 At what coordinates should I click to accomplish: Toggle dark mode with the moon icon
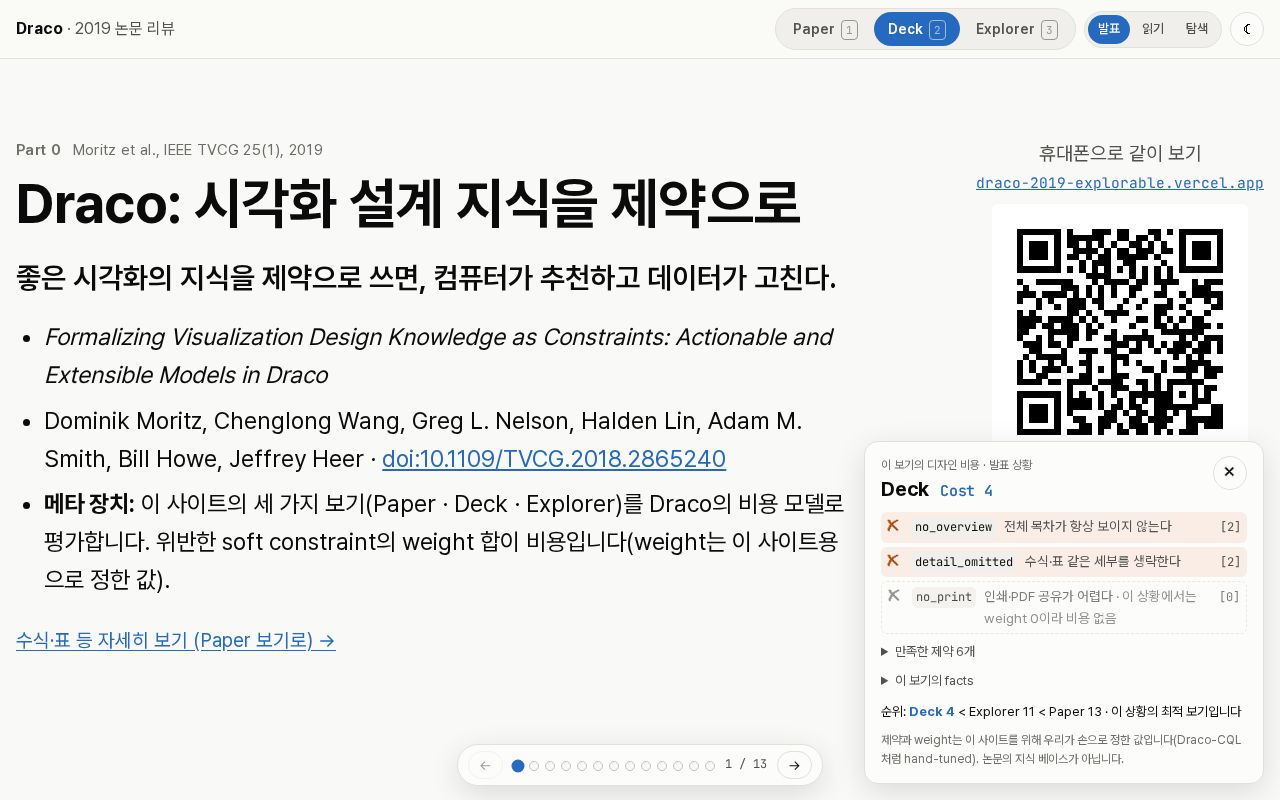pos(1247,29)
